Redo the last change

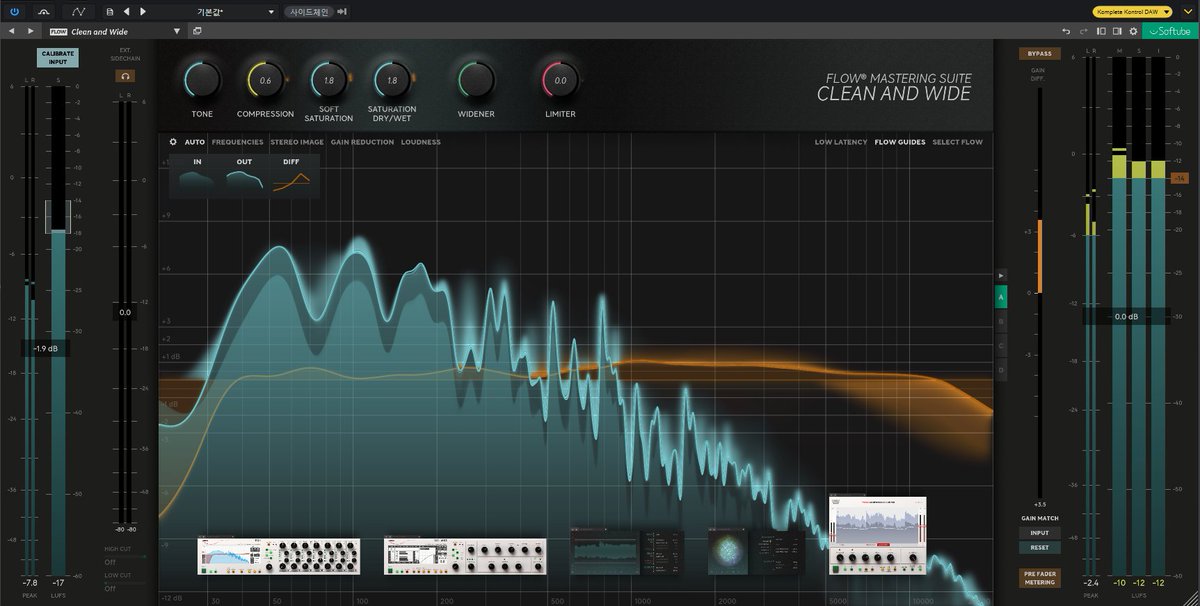pyautogui.click(x=1082, y=31)
